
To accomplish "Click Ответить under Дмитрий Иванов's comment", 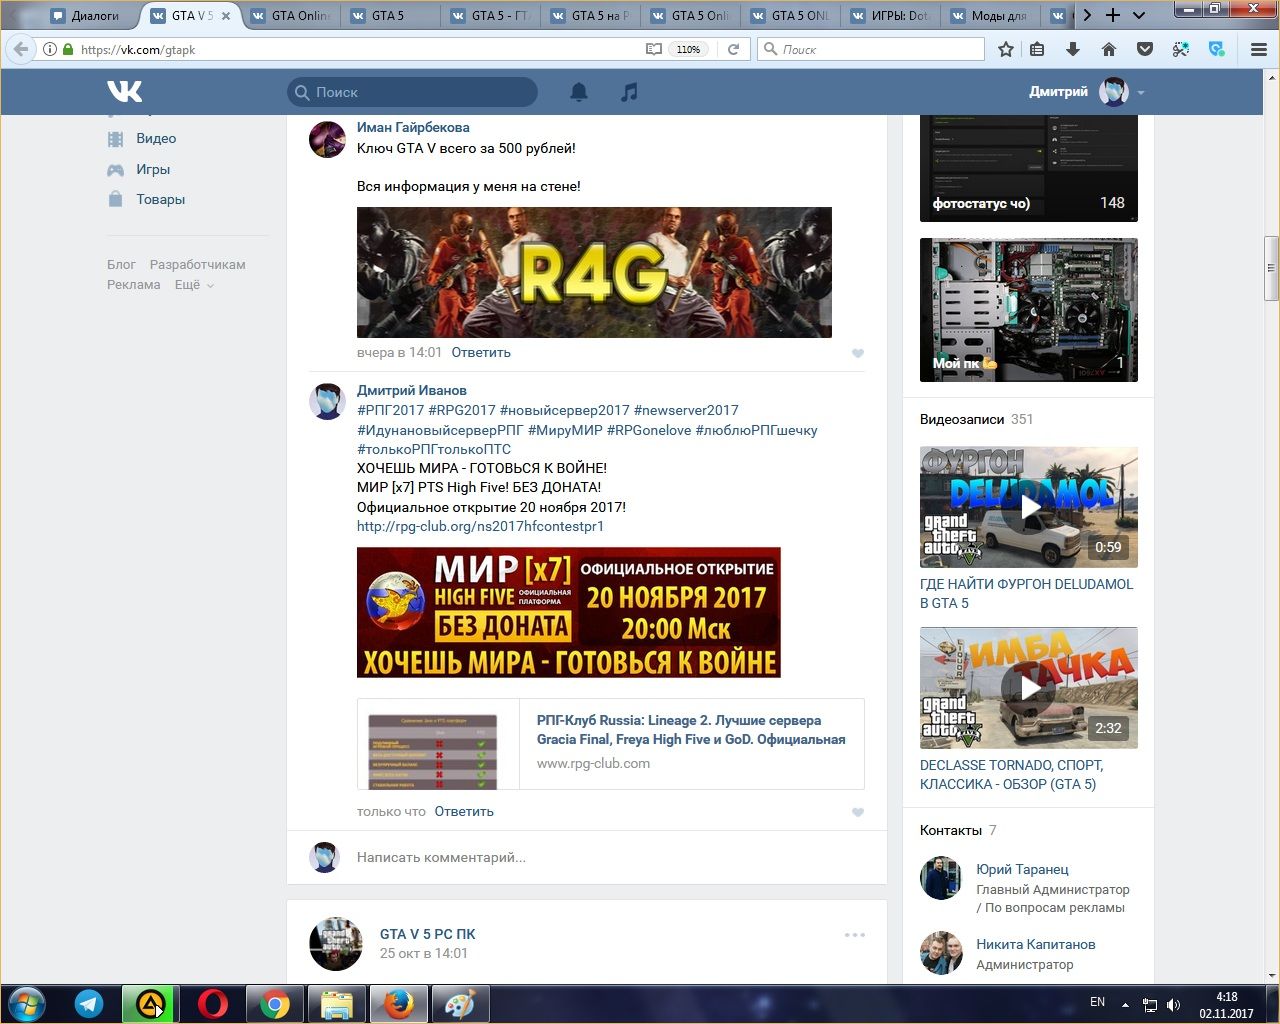I will pos(464,812).
